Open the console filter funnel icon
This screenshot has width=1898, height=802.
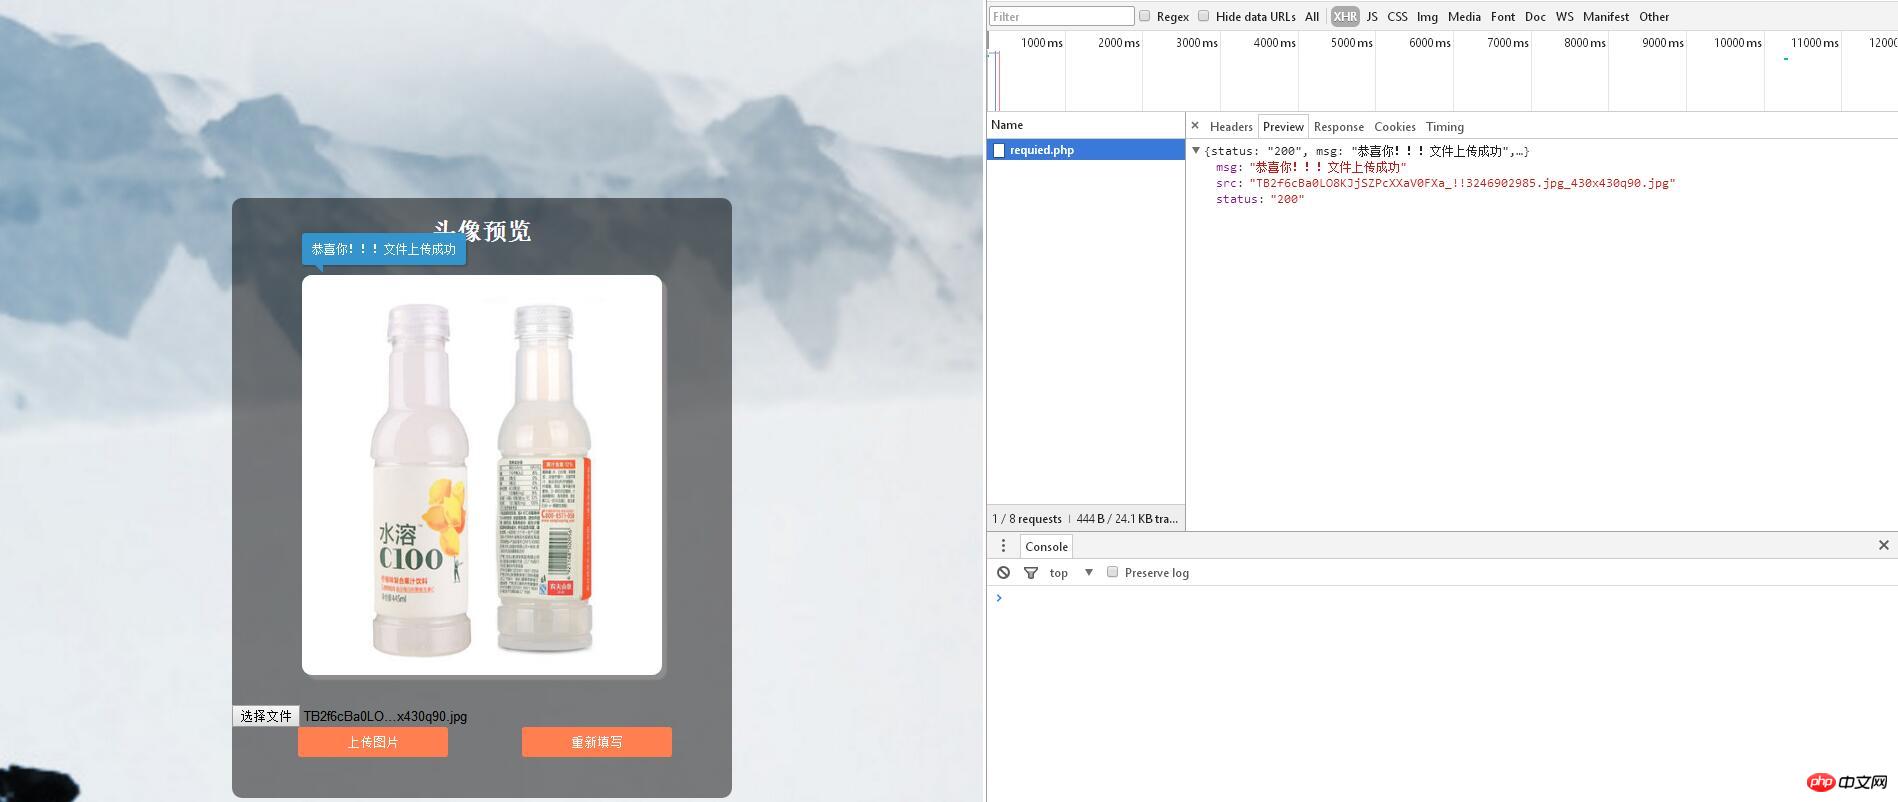tap(1031, 573)
